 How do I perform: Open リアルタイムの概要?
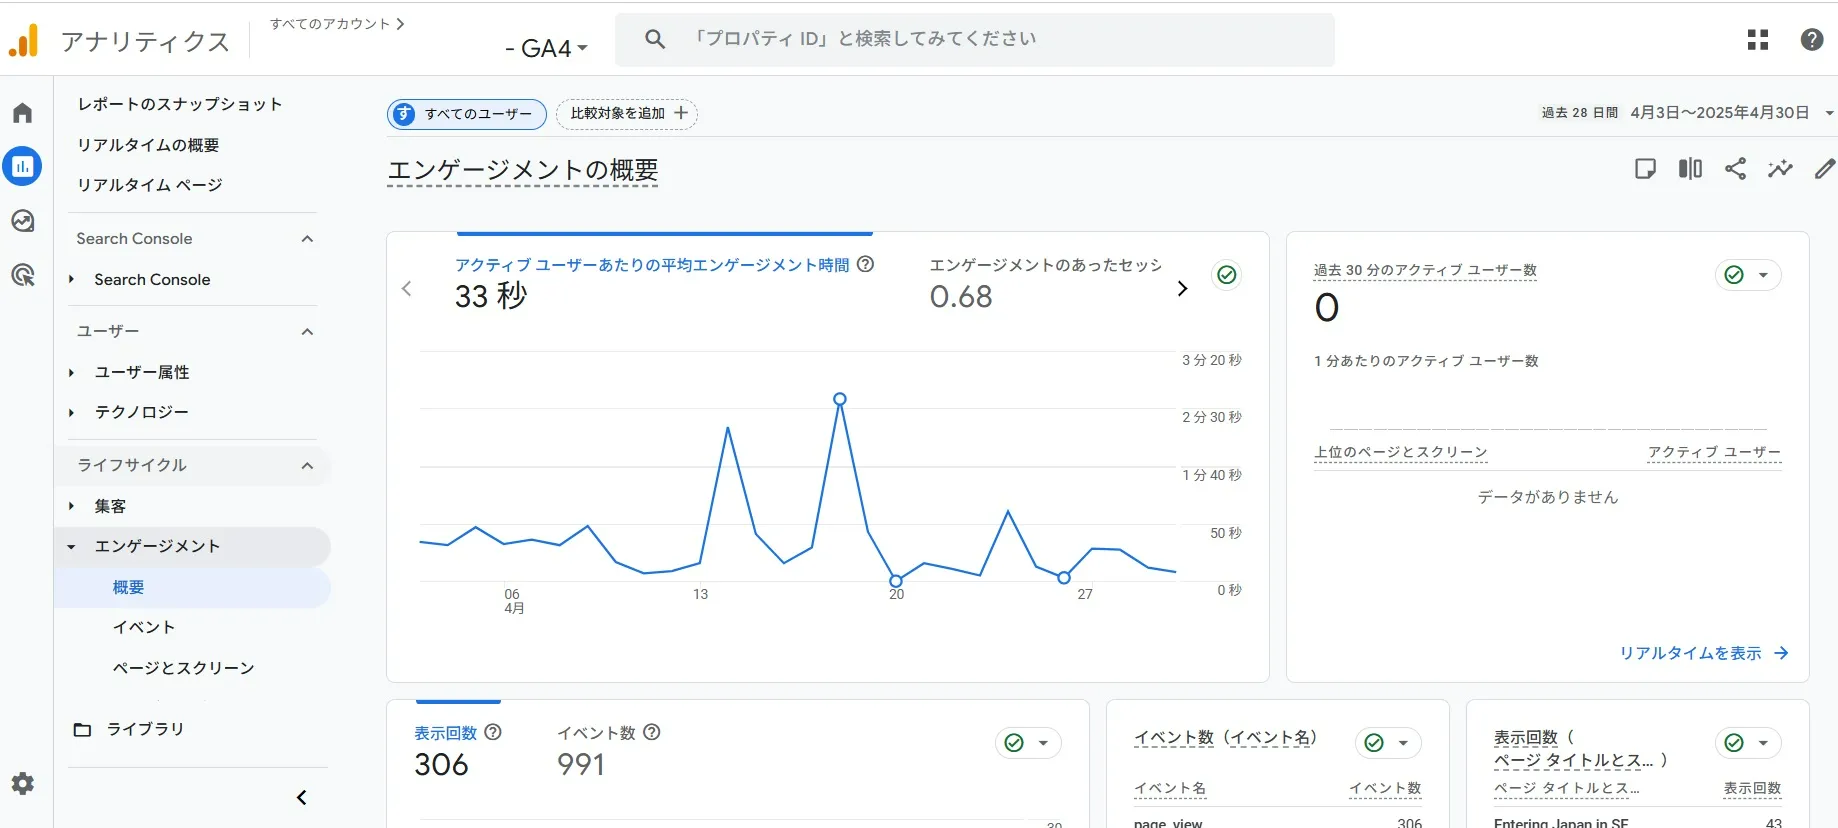coord(148,145)
